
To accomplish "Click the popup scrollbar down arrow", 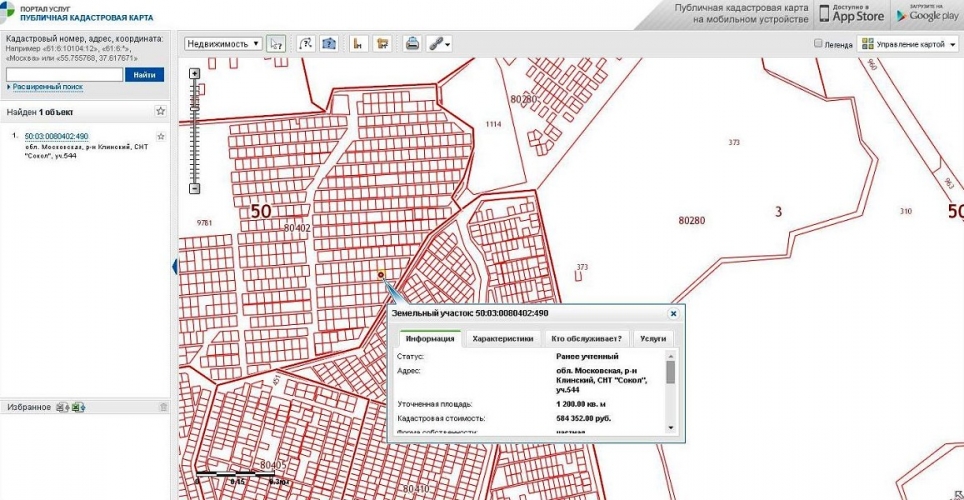I will coord(671,427).
